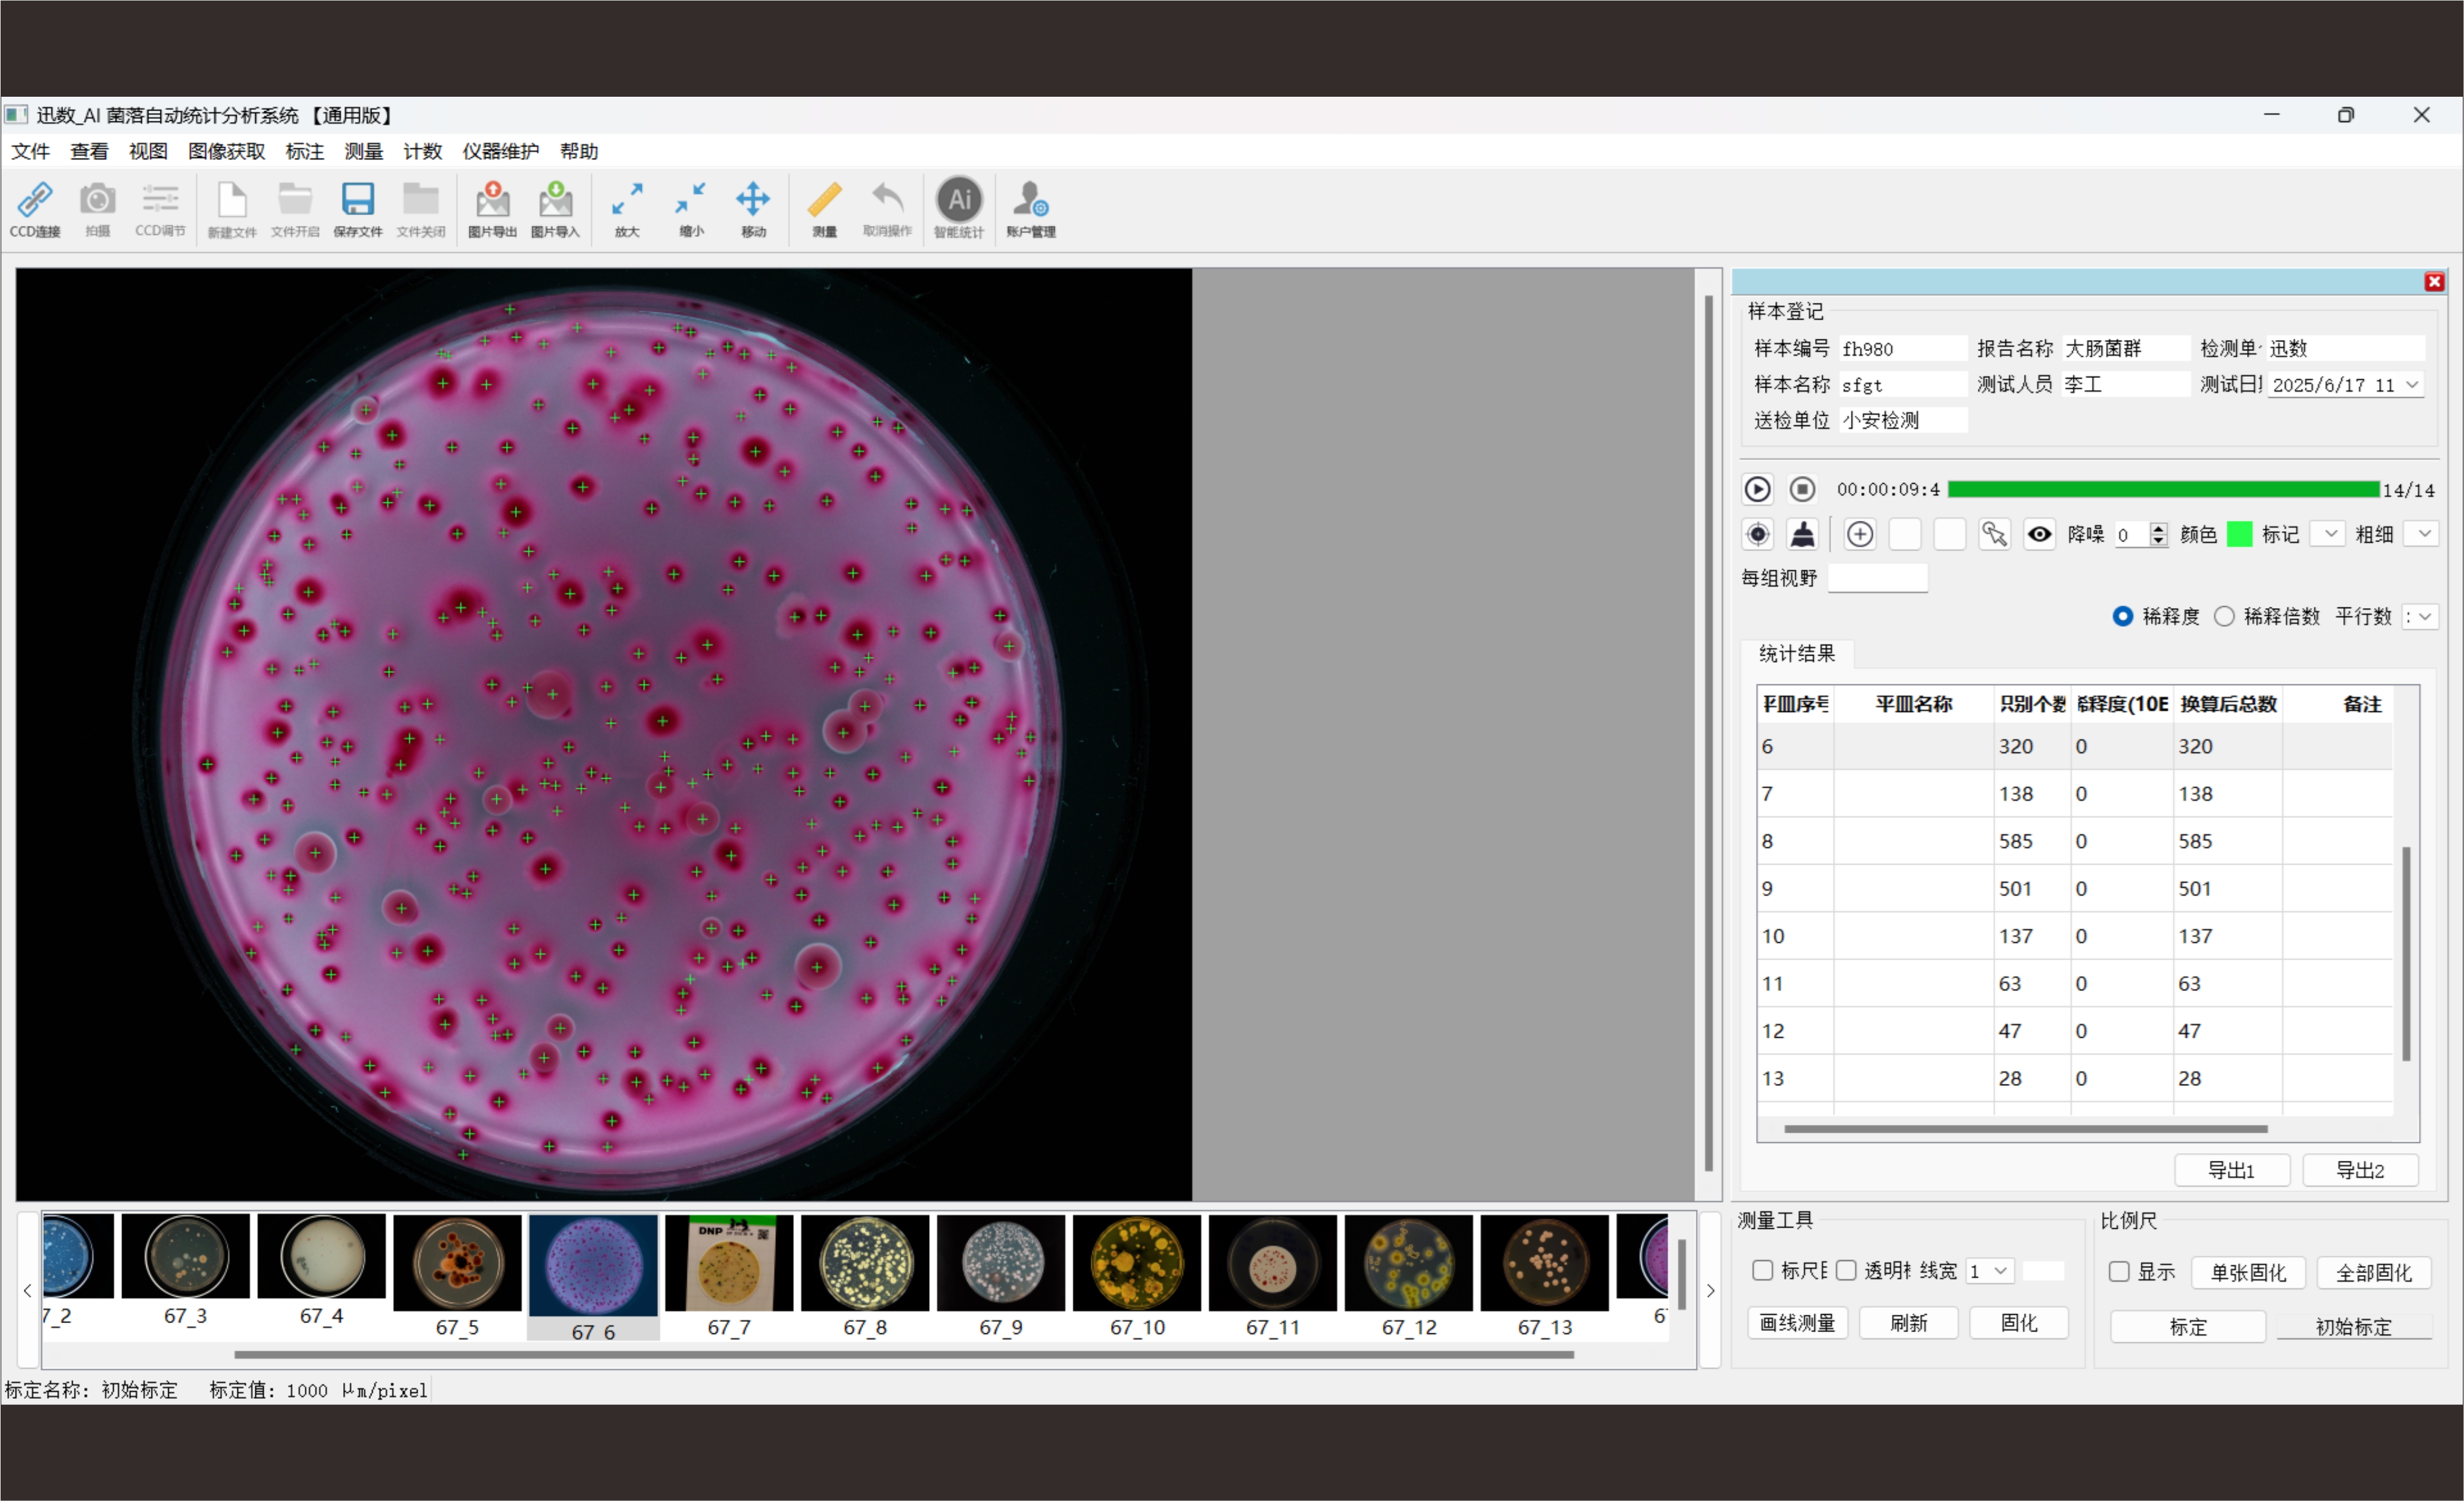This screenshot has height=1501, width=2464.
Task: Open the 仪器维护 menu
Action: tap(500, 151)
